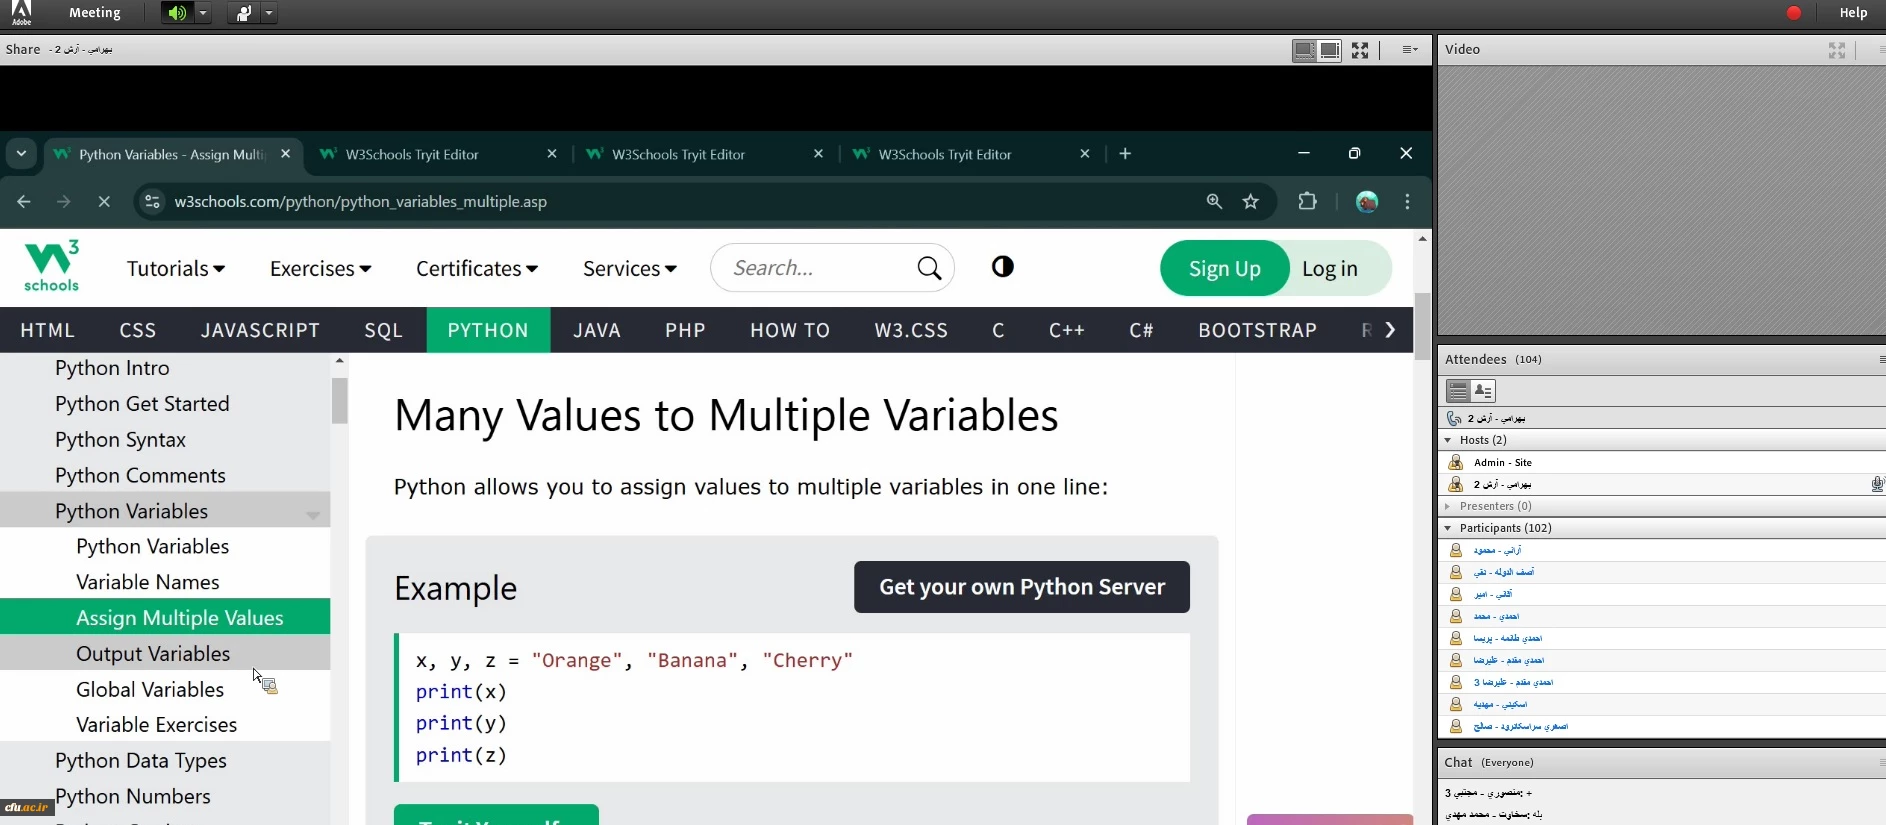Click the sidebar menu scrollbar thumb
Viewport: 1886px width, 825px height.
click(x=340, y=400)
